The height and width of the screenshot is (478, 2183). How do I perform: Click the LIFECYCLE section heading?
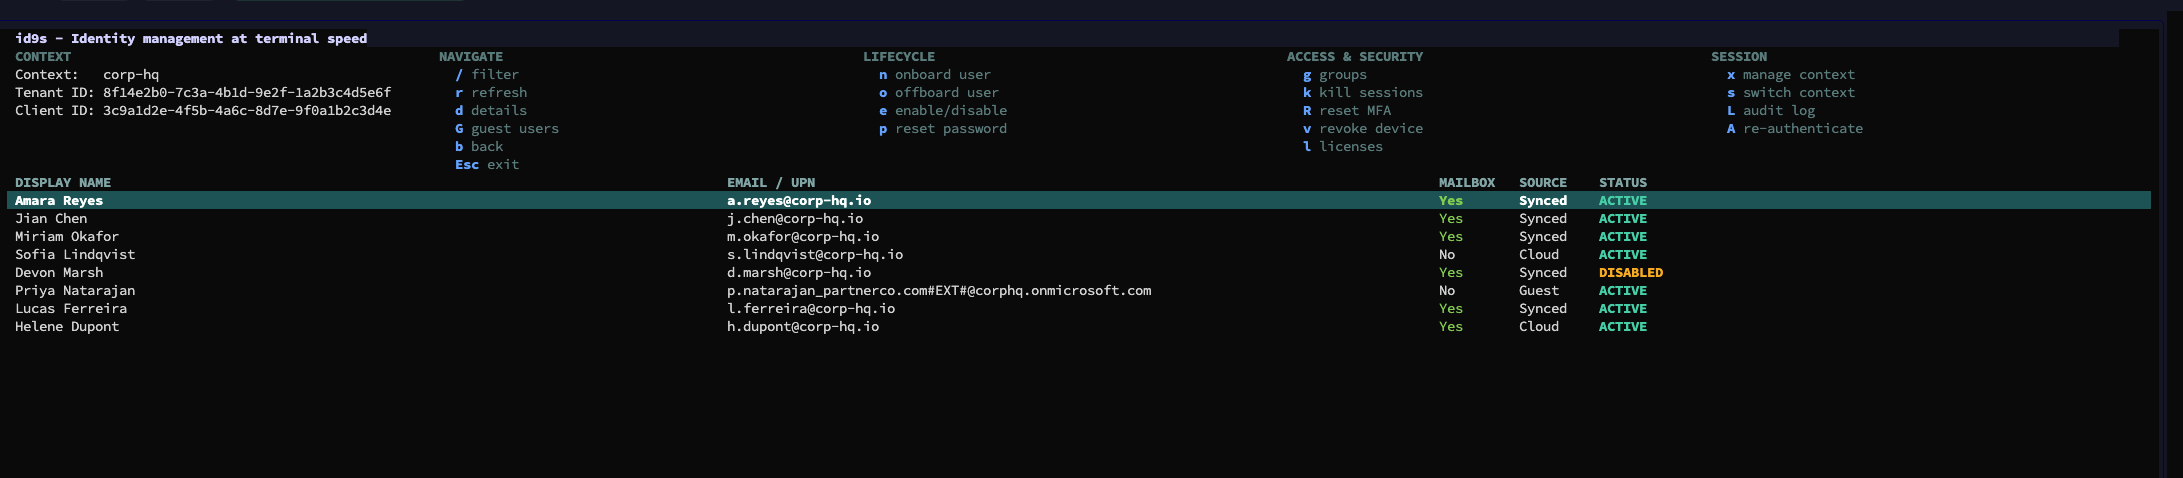[899, 57]
